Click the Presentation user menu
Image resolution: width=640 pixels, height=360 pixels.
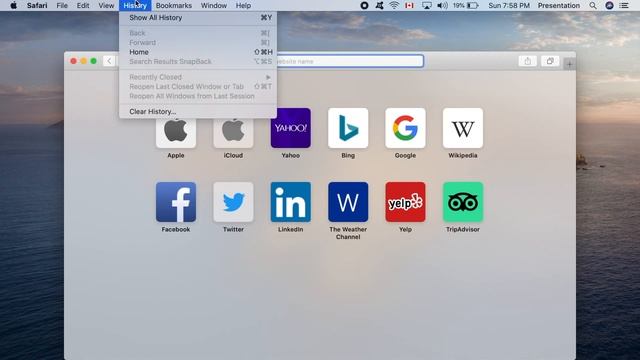coord(558,6)
